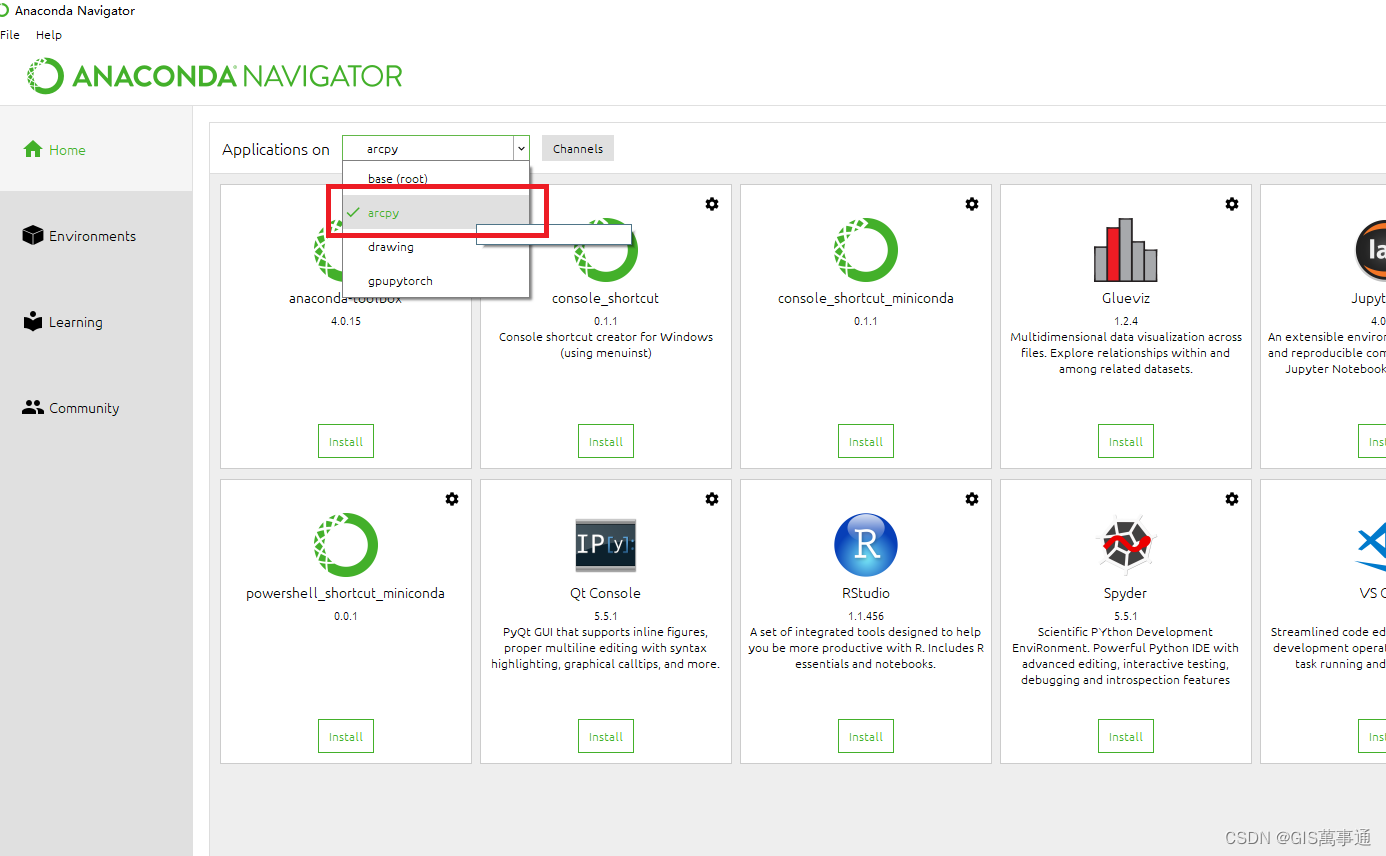Click the RStudio title text
Viewport: 1386px width, 856px height.
tap(866, 593)
